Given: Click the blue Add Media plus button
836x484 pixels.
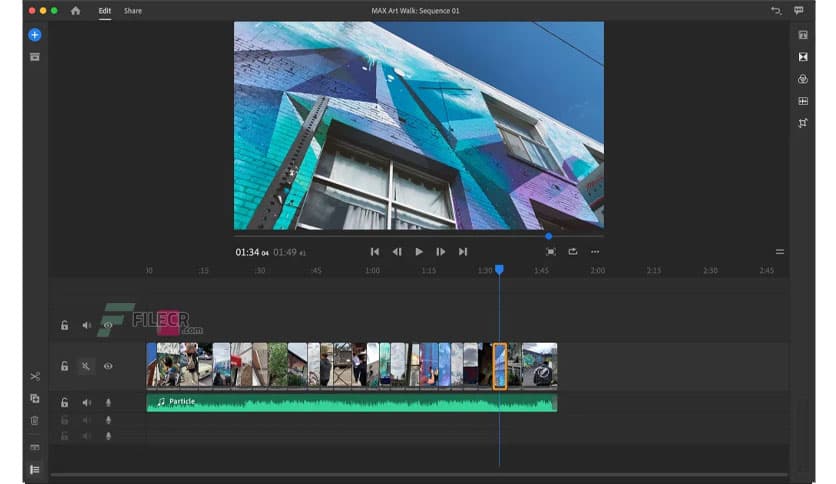Looking at the screenshot, I should 35,35.
